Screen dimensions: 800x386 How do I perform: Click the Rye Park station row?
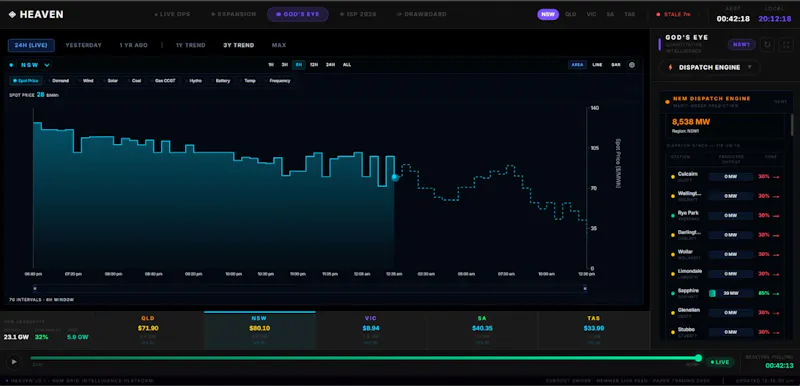pos(726,215)
